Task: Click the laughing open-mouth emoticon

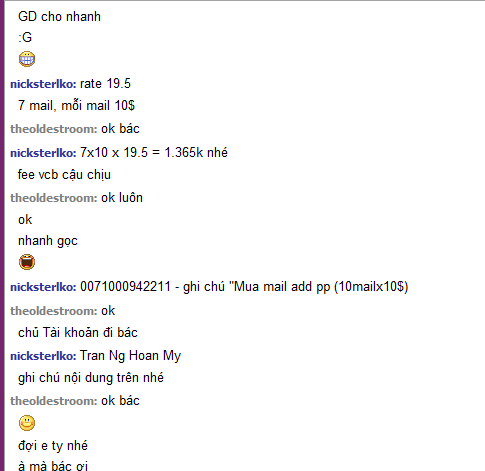Action: pyautogui.click(x=27, y=262)
